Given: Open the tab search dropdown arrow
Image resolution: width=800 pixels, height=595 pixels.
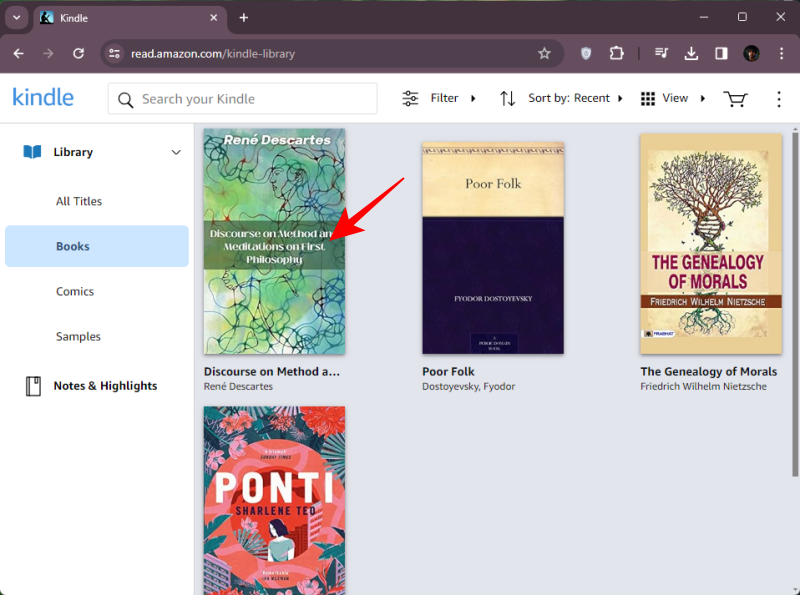Looking at the screenshot, I should pyautogui.click(x=16, y=18).
